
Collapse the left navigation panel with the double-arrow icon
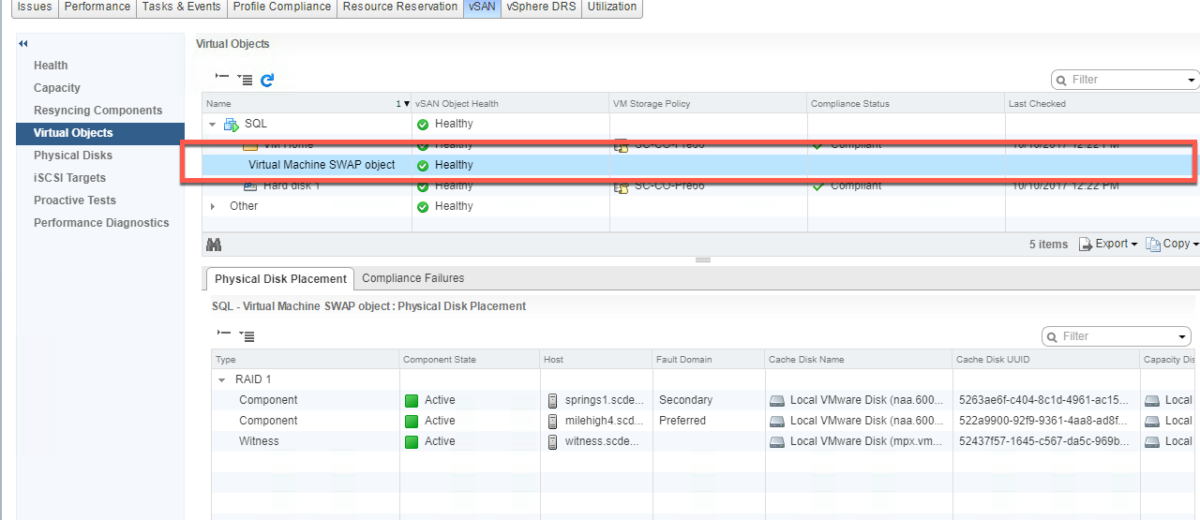pos(23,44)
